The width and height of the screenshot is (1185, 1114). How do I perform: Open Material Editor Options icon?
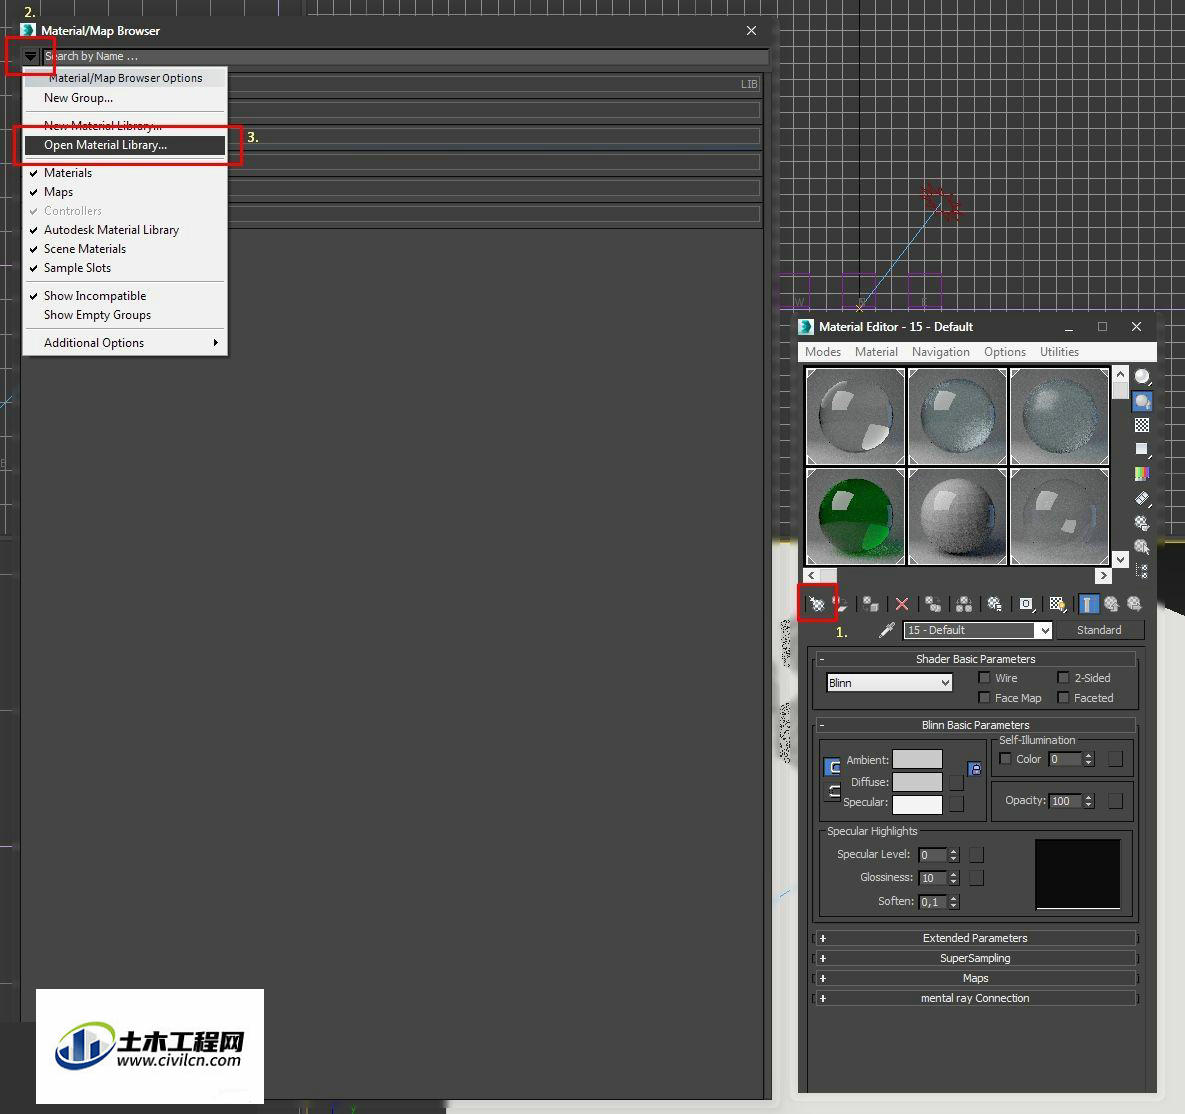point(1142,522)
